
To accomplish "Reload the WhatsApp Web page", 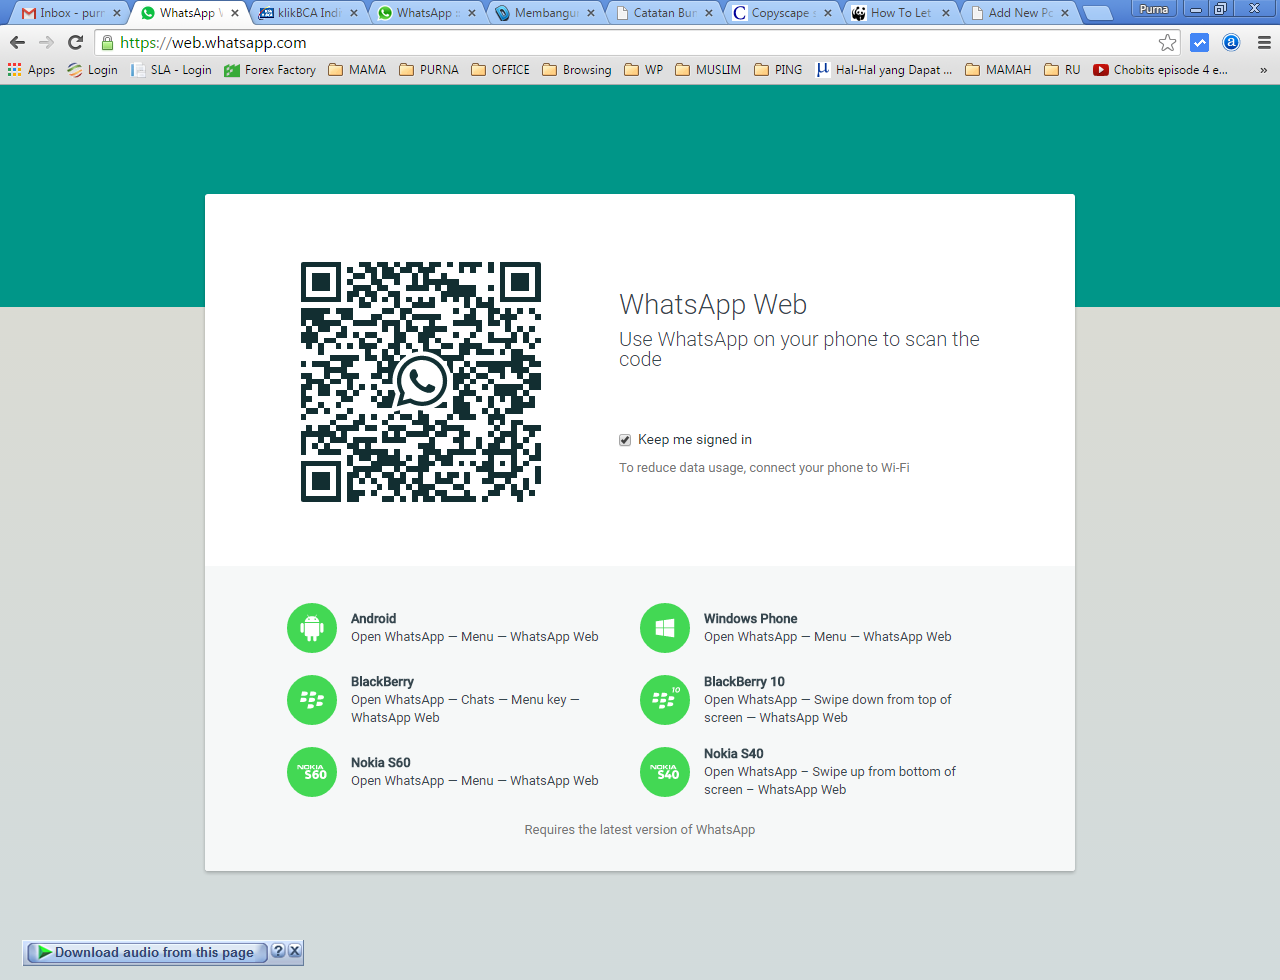I will coord(75,42).
